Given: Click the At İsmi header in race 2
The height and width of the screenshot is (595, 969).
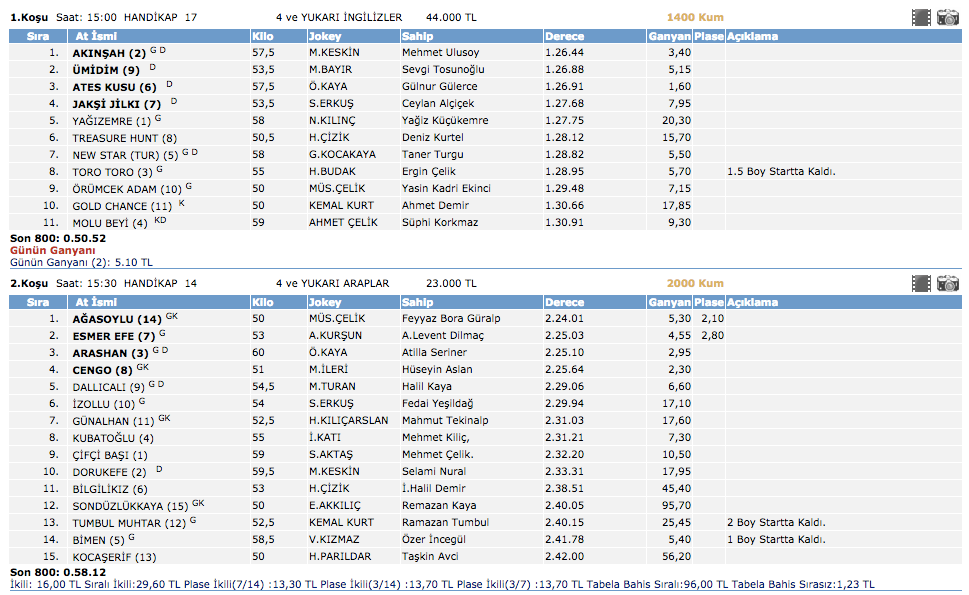Looking at the screenshot, I should [x=99, y=302].
